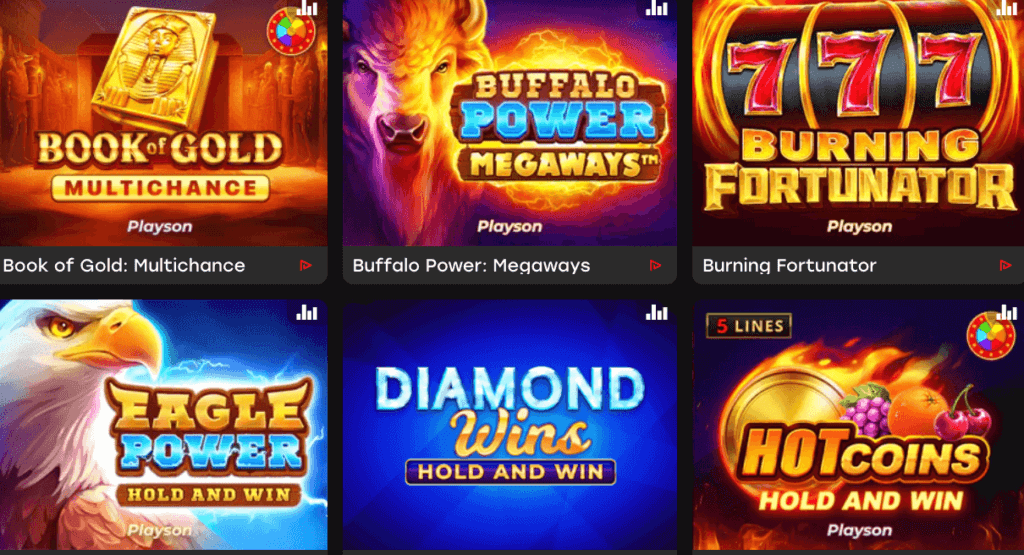
Task: Click stats bars icon on Eagle Power tile
Action: [x=307, y=313]
